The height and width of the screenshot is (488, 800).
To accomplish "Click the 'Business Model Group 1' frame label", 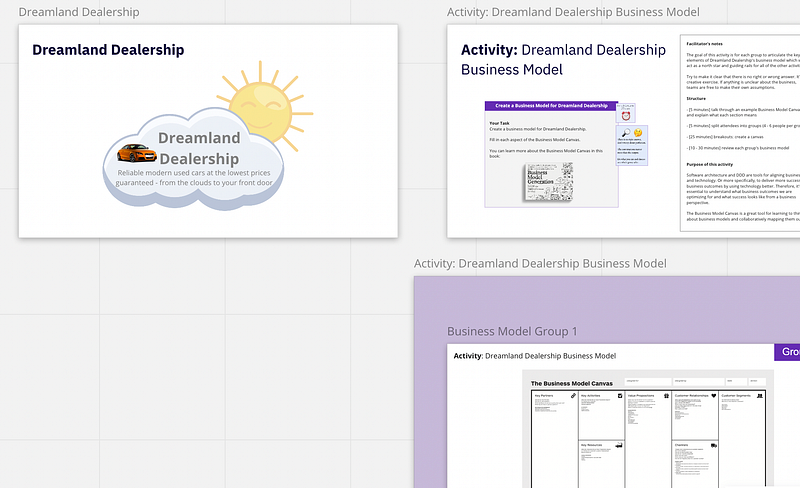I will (512, 331).
